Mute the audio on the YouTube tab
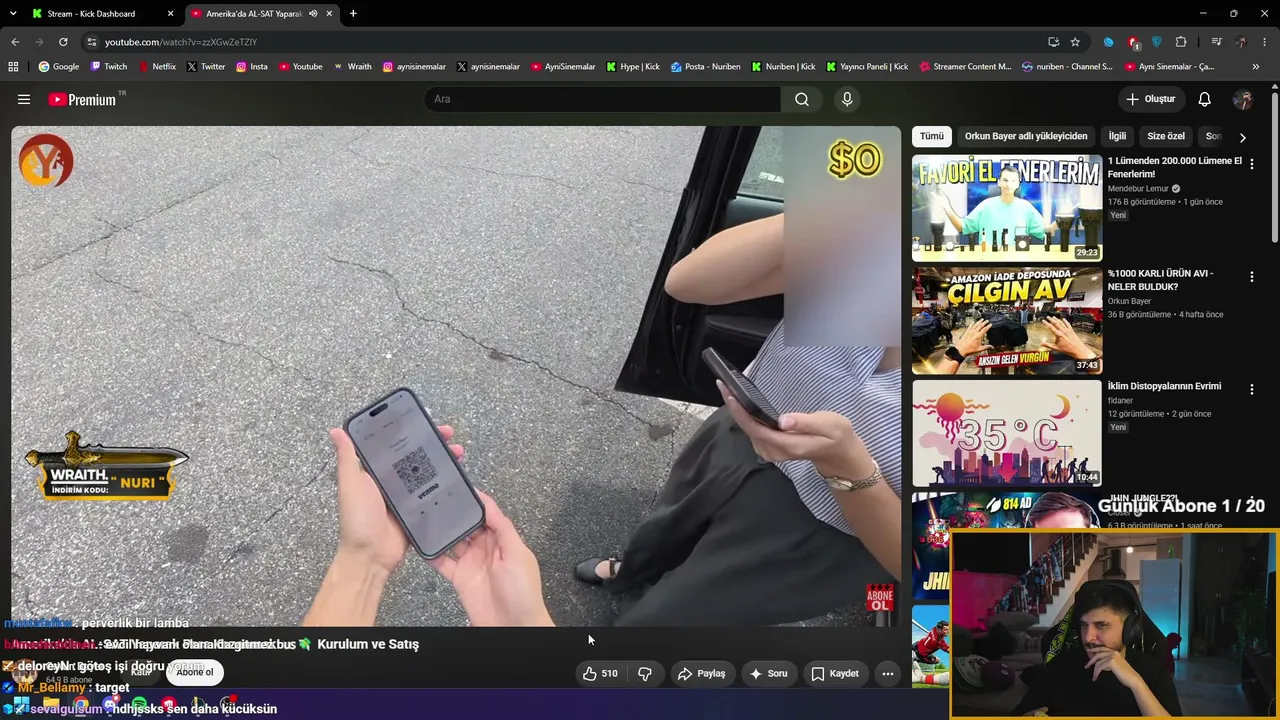This screenshot has height=720, width=1280. (x=313, y=14)
